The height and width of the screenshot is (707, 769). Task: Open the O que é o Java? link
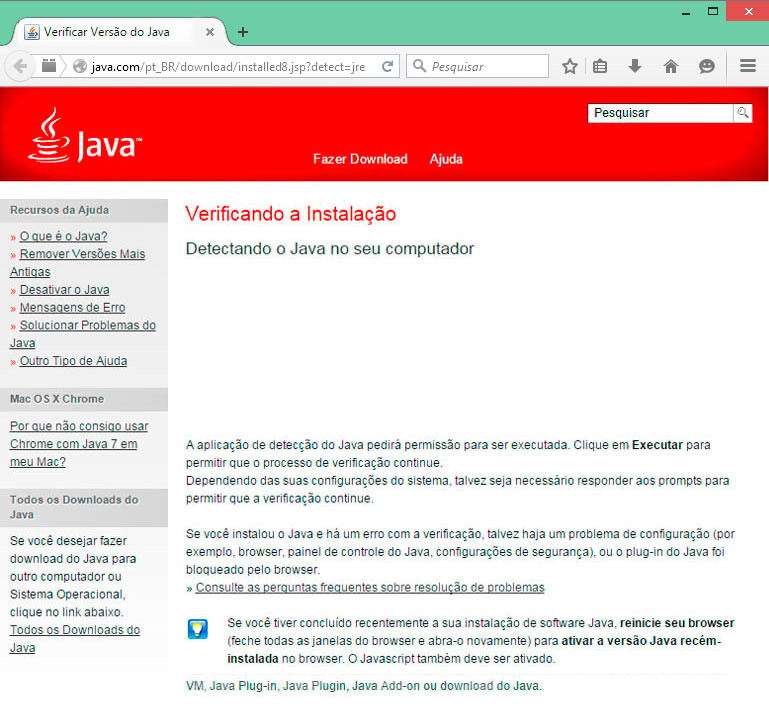pos(63,236)
